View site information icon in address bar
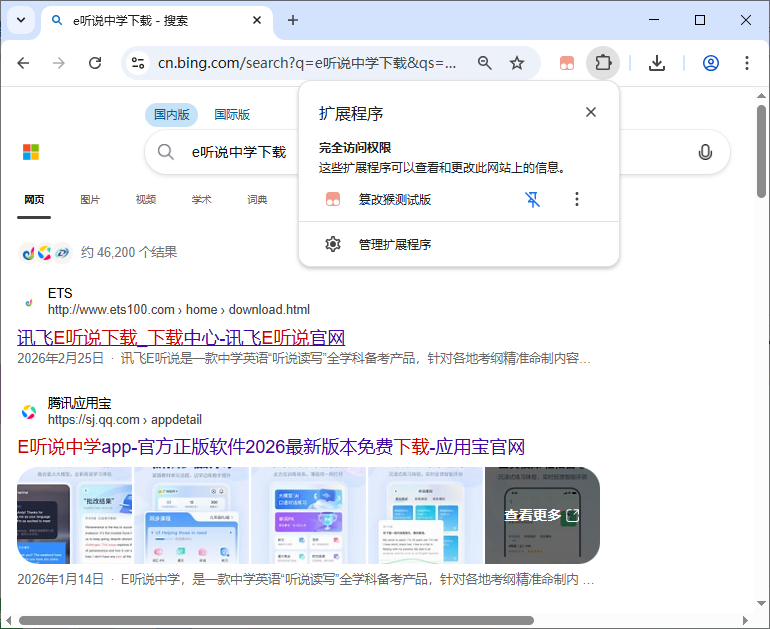The height and width of the screenshot is (629, 770). [x=138, y=63]
